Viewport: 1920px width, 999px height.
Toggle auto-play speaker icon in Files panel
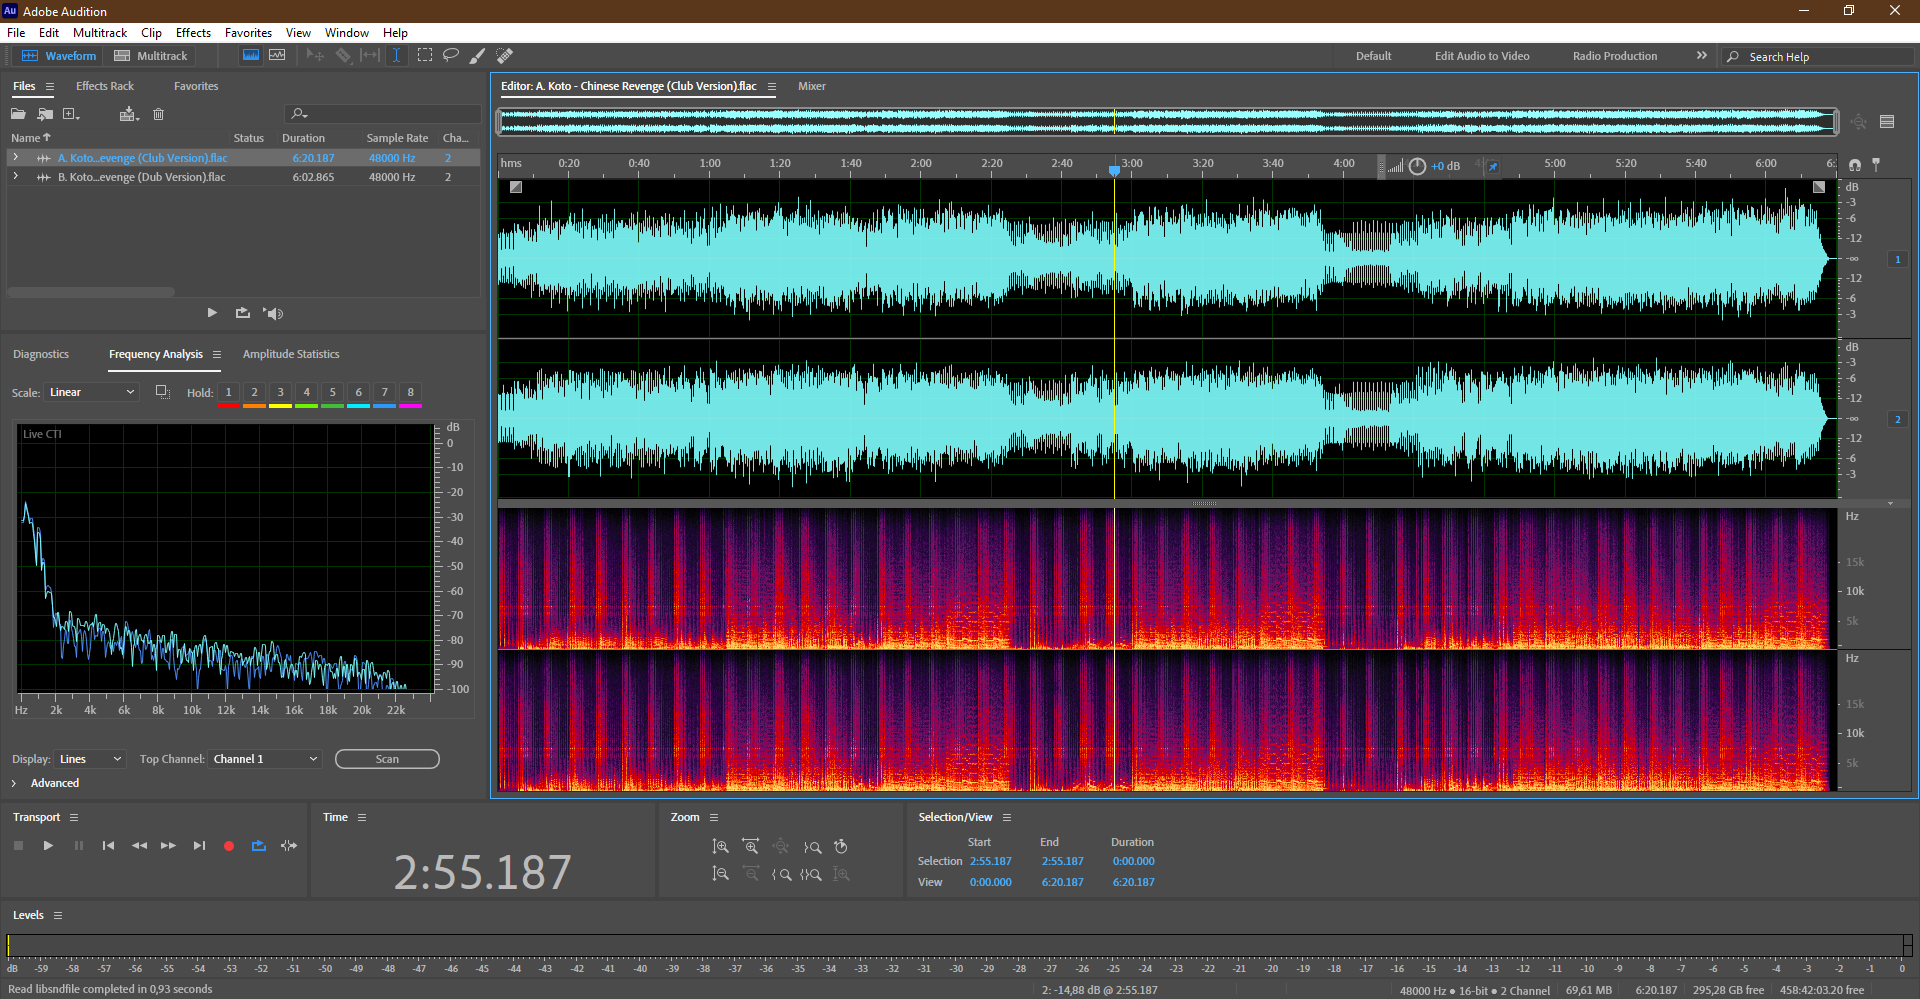(x=273, y=313)
